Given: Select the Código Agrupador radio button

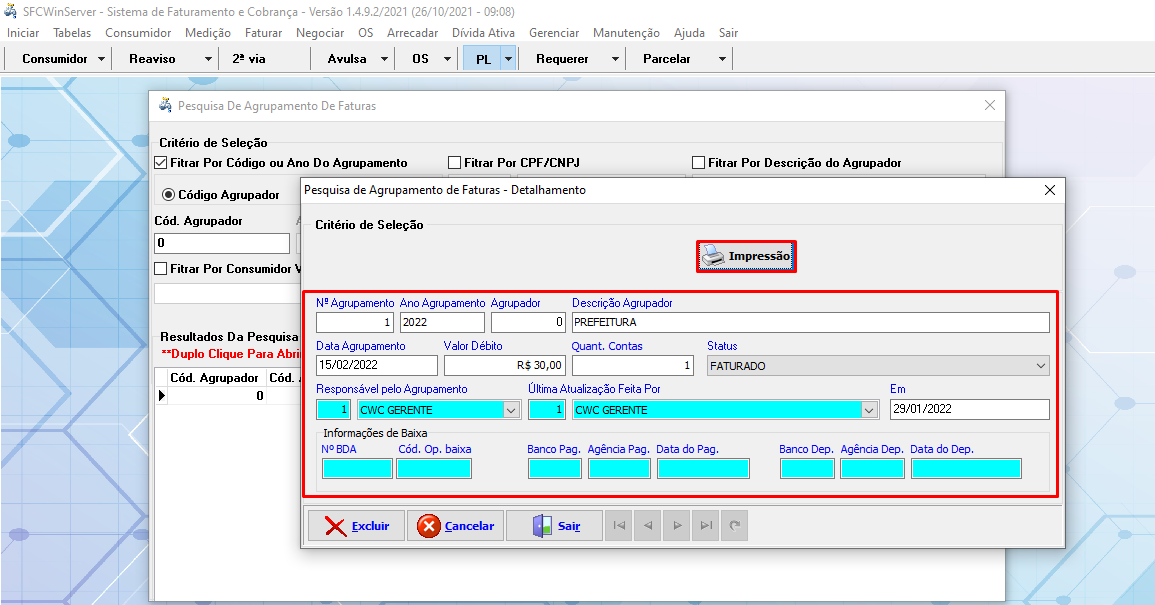Looking at the screenshot, I should point(168,195).
